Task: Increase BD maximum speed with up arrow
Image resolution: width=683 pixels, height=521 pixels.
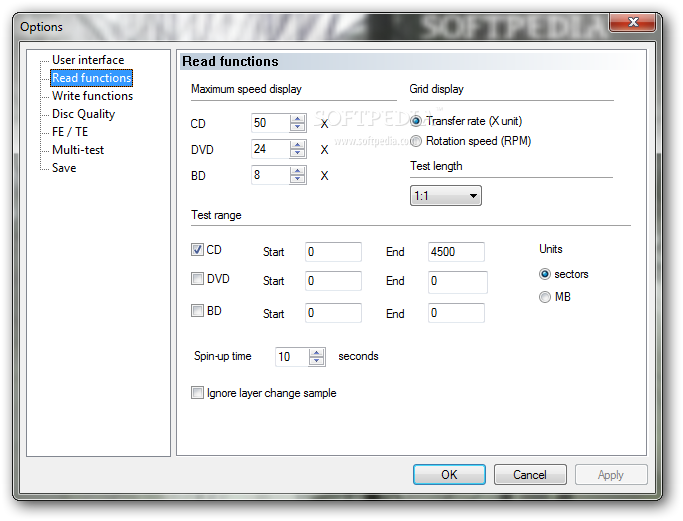Action: pos(298,171)
